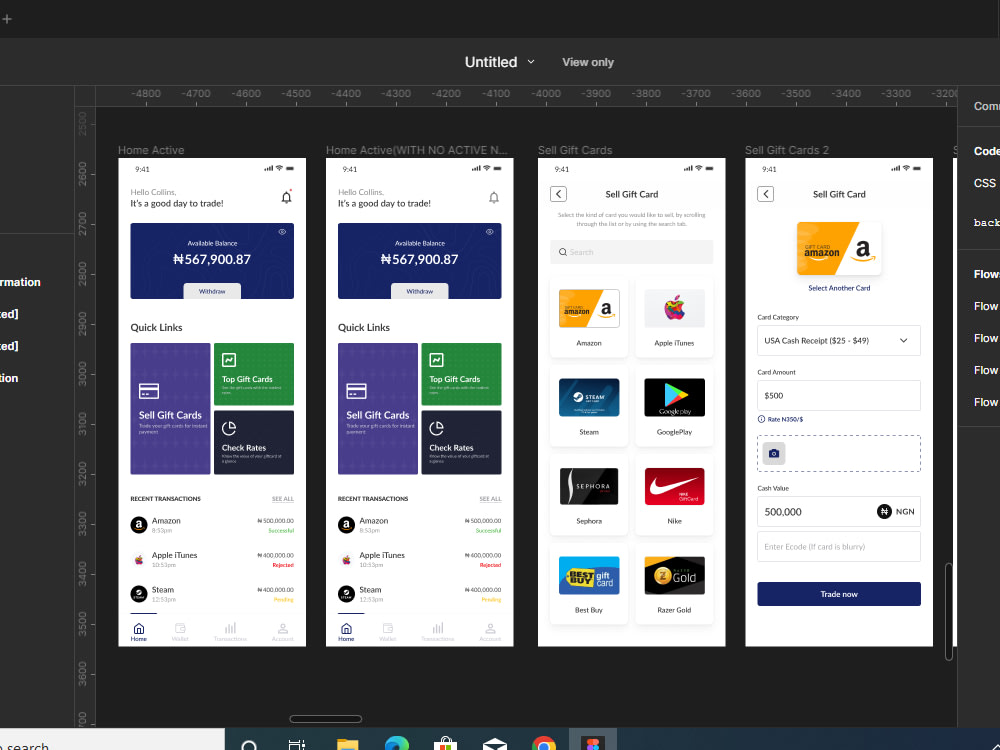
Task: Select the Nike gift card tile
Action: [x=674, y=496]
